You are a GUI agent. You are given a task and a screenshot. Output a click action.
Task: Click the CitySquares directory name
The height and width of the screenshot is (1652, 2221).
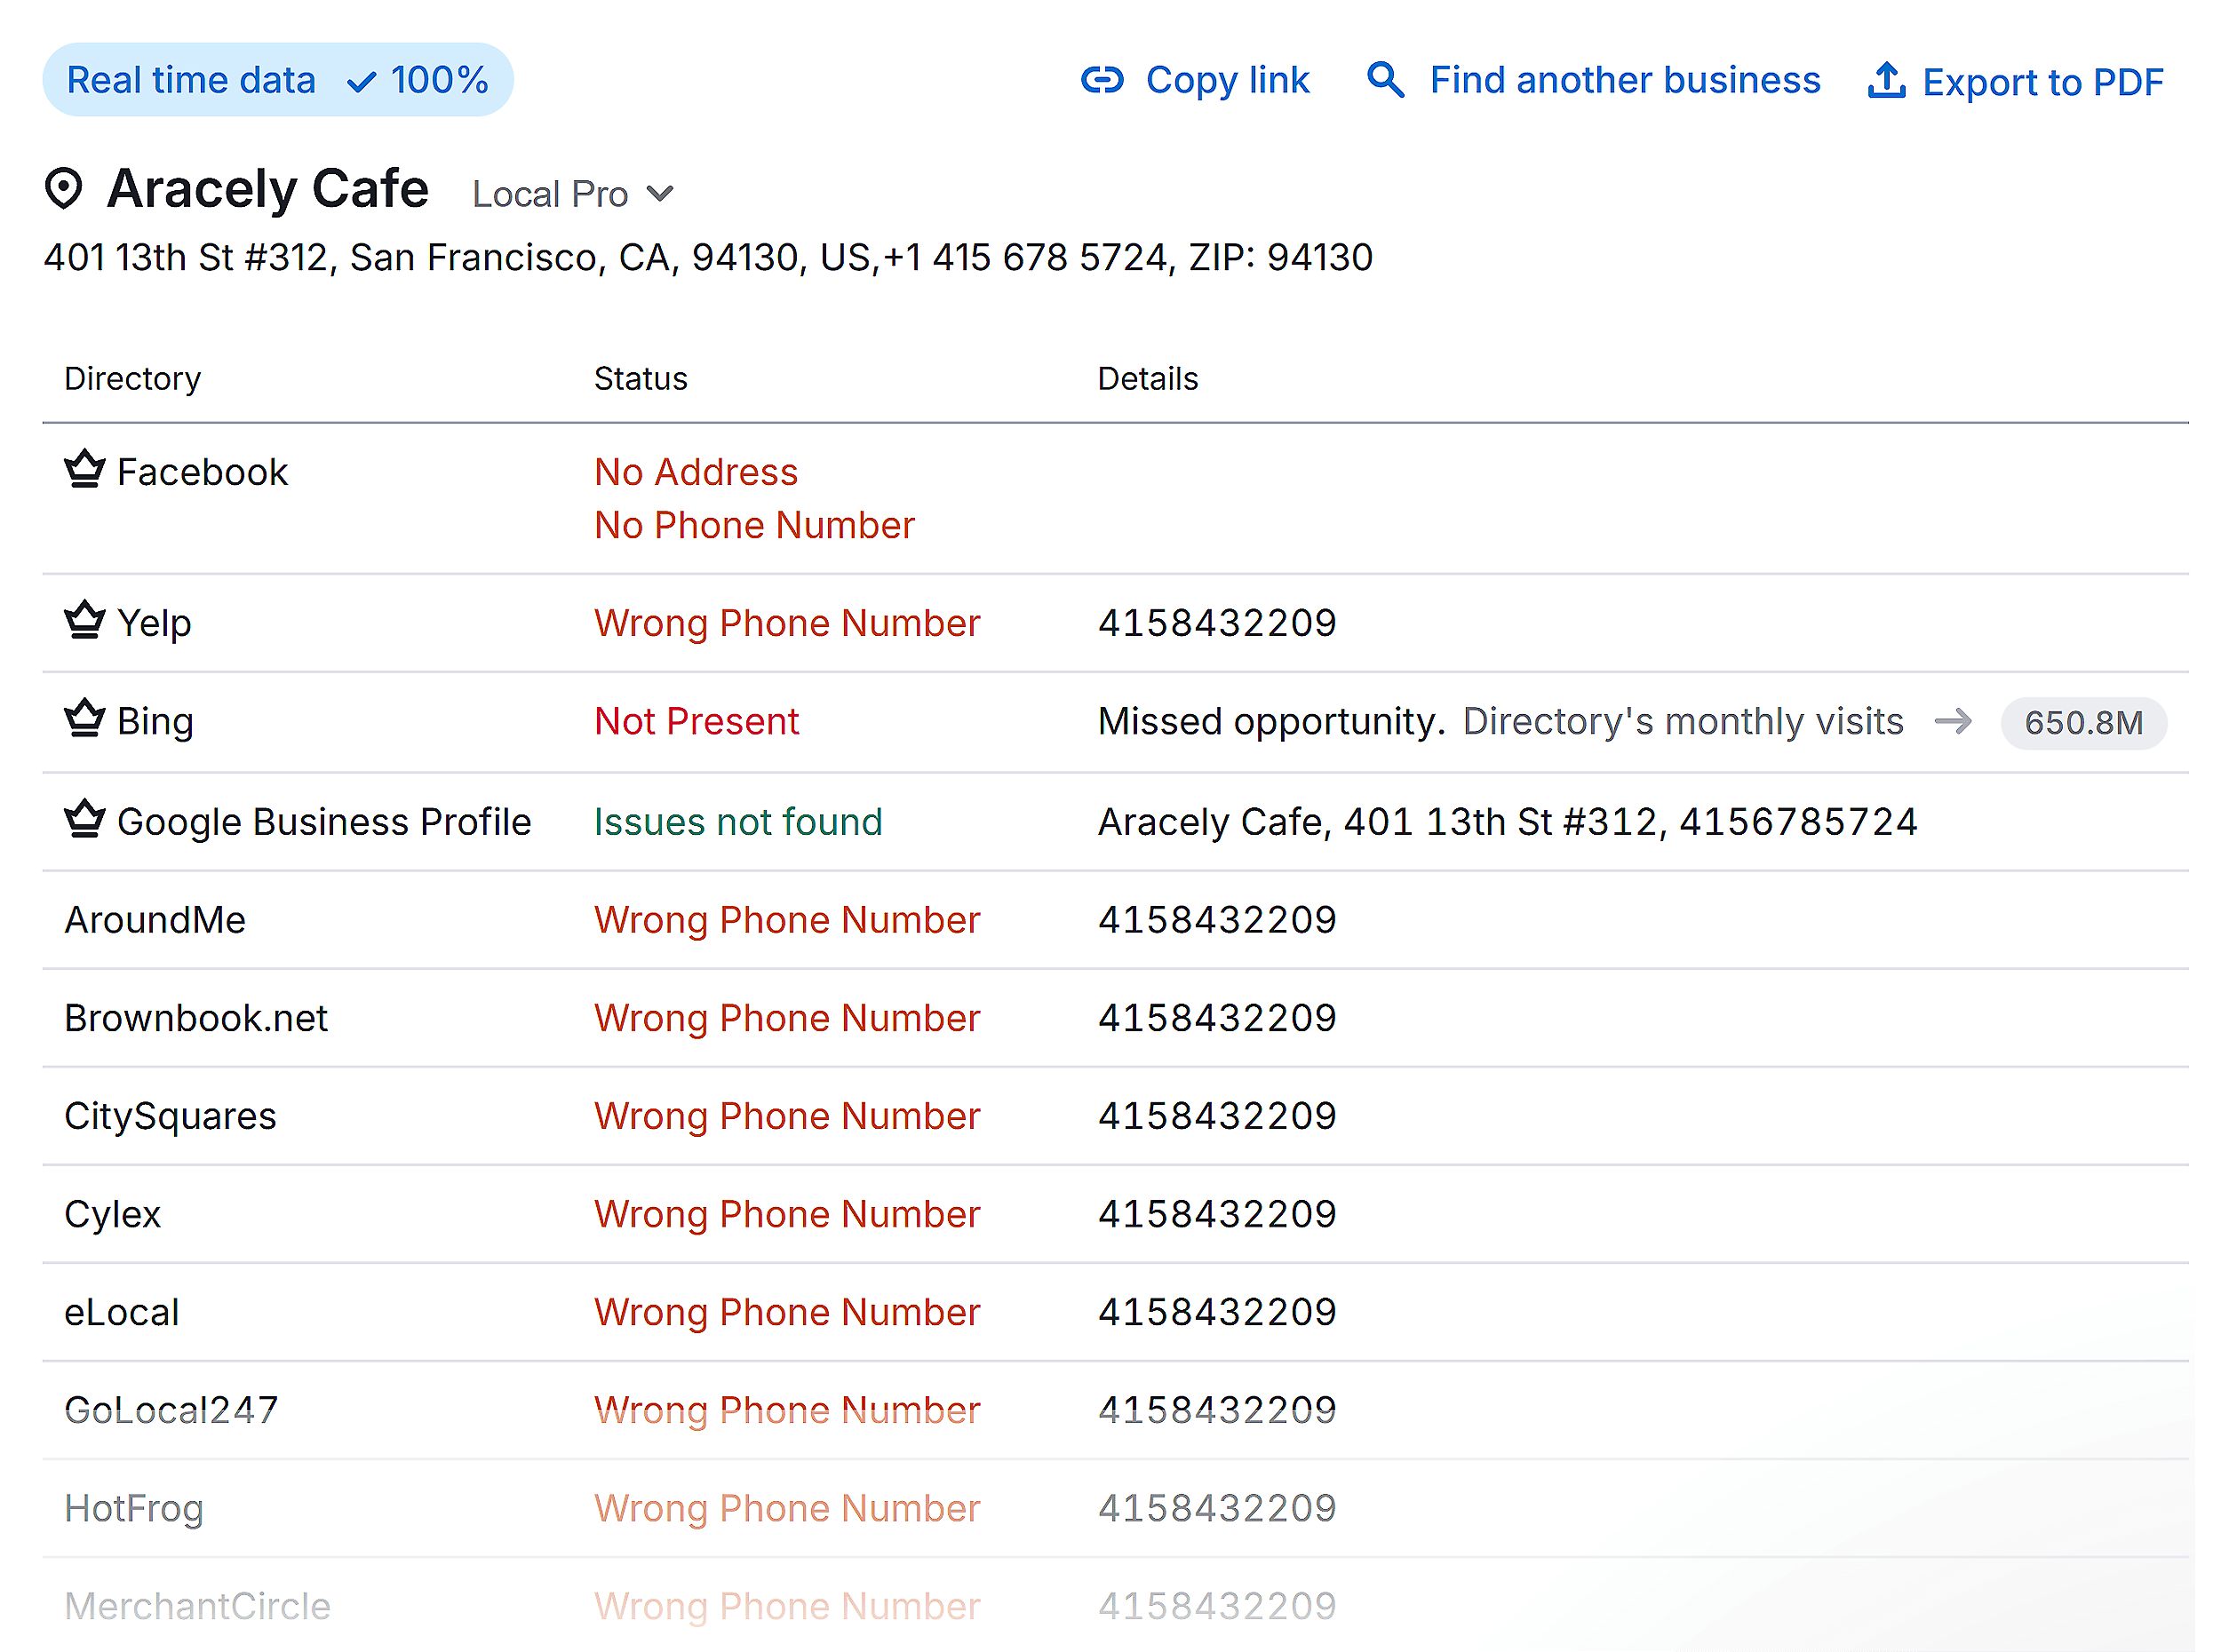click(170, 1116)
